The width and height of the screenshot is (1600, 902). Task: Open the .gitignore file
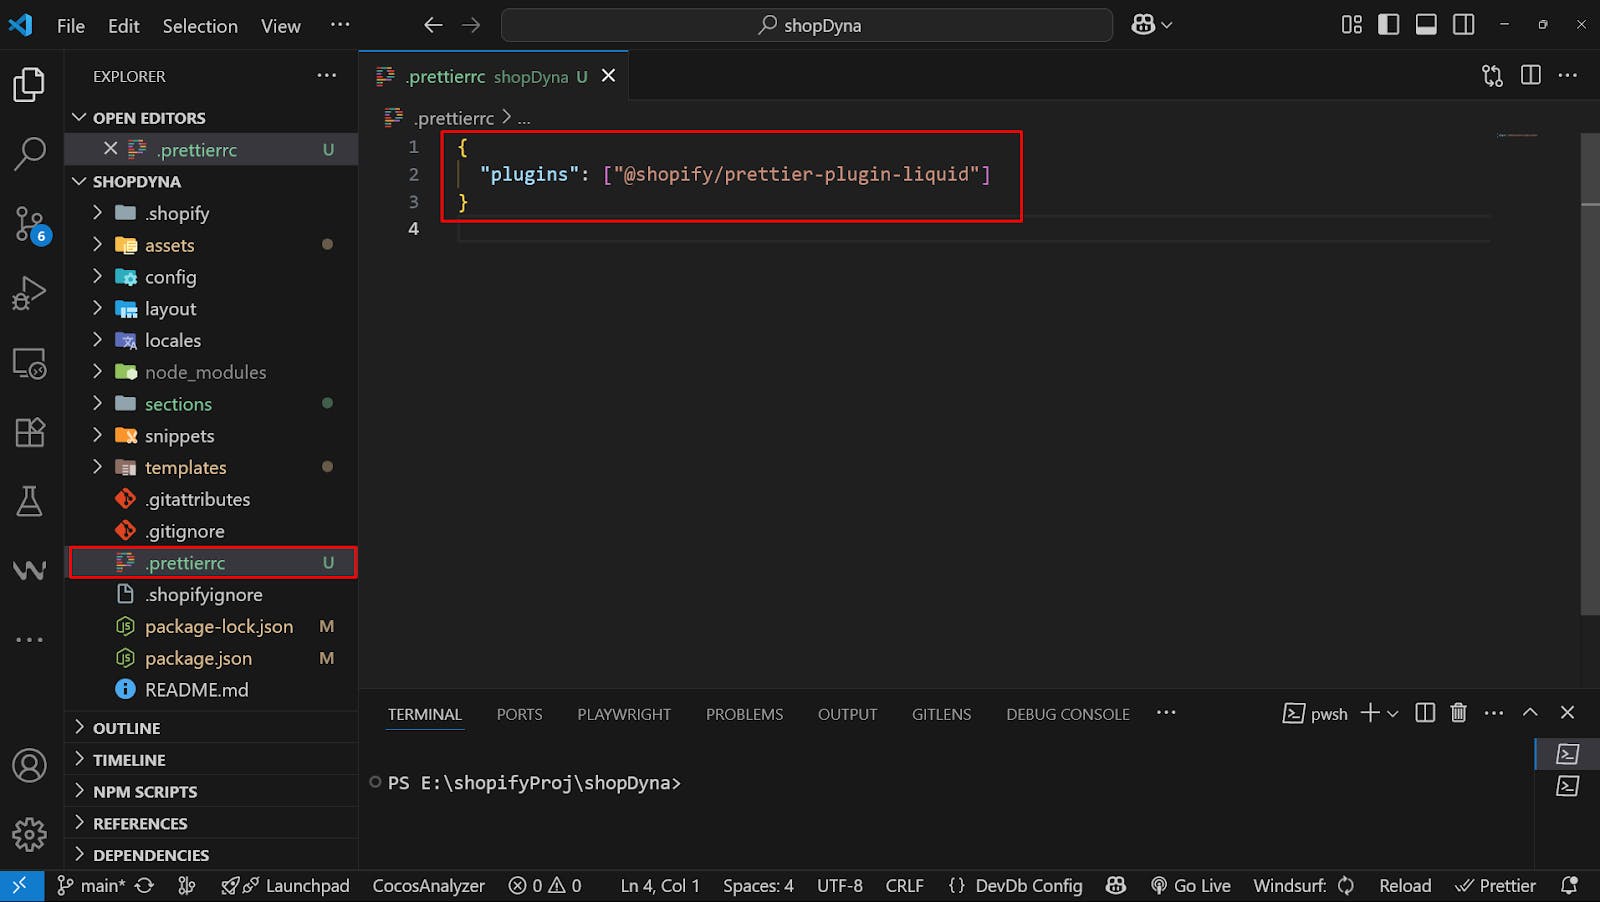click(185, 531)
